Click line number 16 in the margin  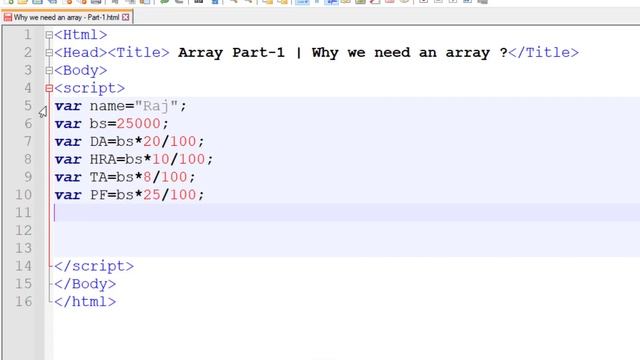pyautogui.click(x=23, y=302)
